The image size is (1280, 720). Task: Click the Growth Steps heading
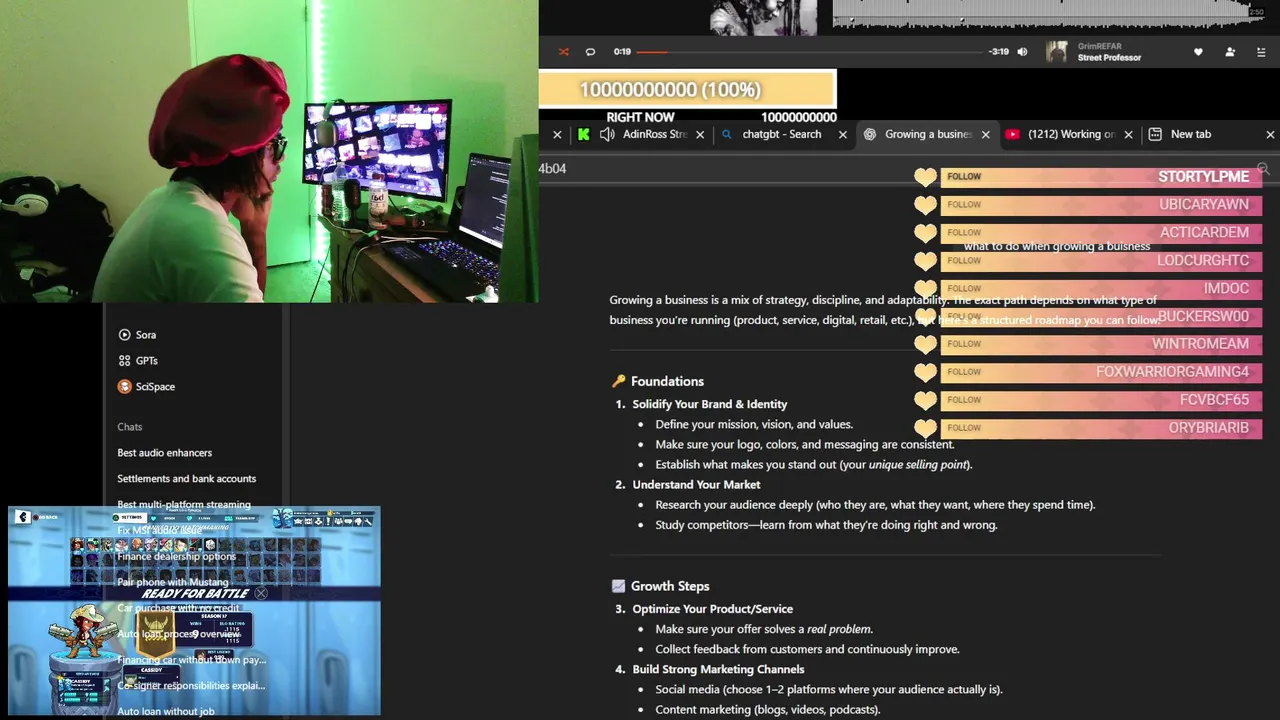point(670,586)
